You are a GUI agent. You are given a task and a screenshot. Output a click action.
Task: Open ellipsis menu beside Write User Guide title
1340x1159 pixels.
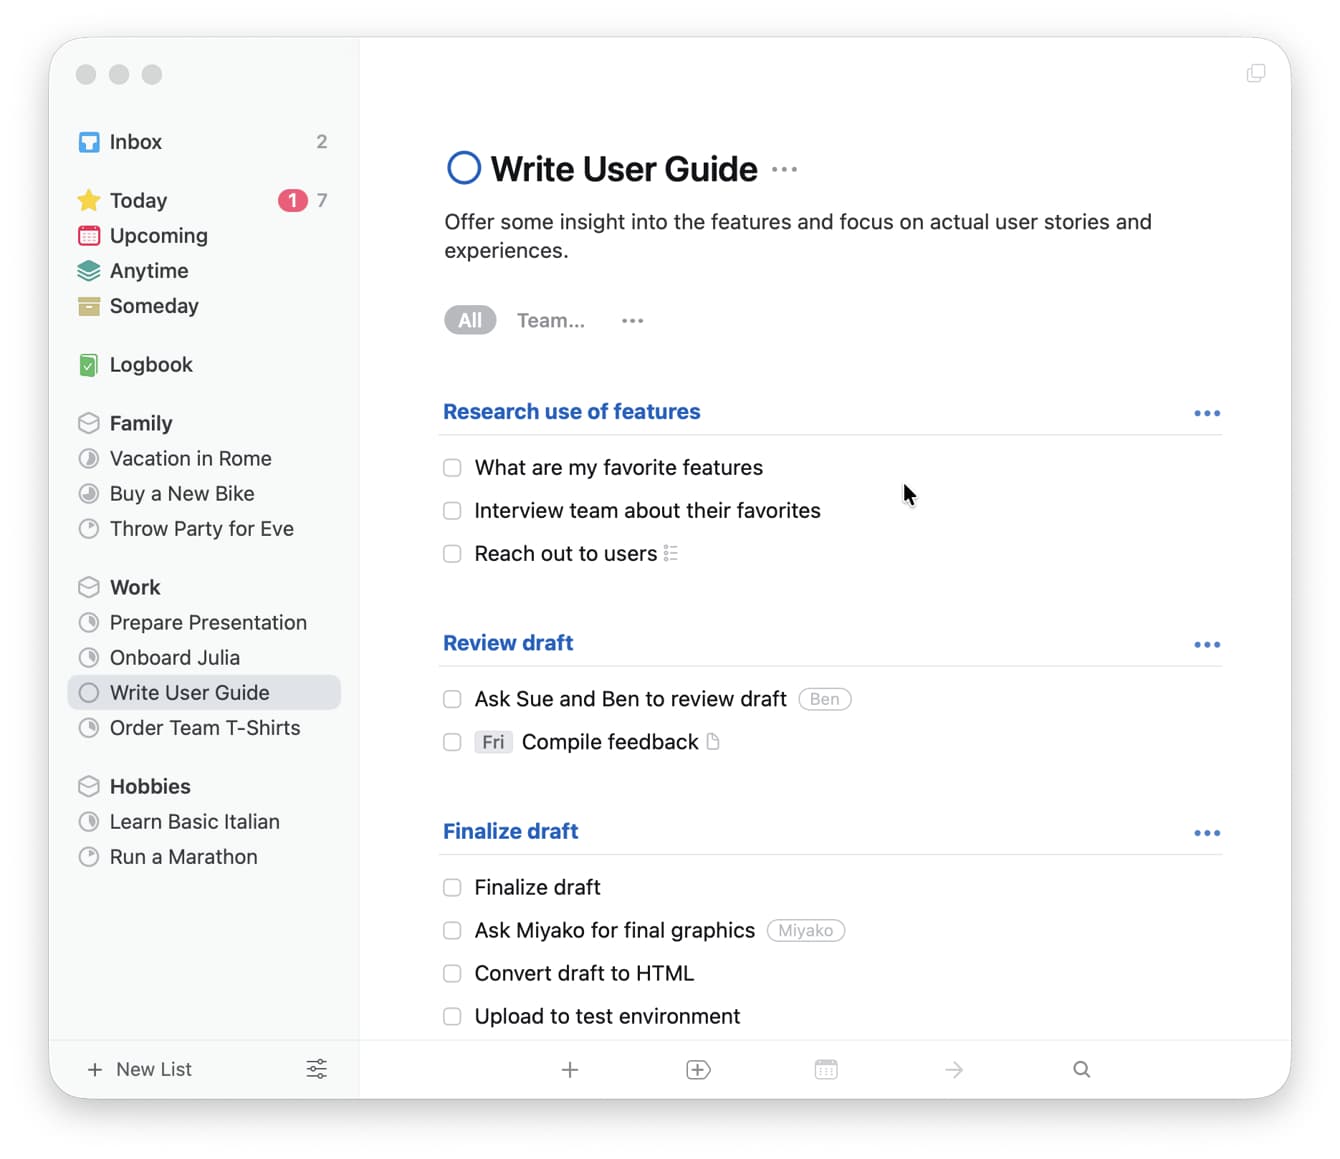(785, 169)
